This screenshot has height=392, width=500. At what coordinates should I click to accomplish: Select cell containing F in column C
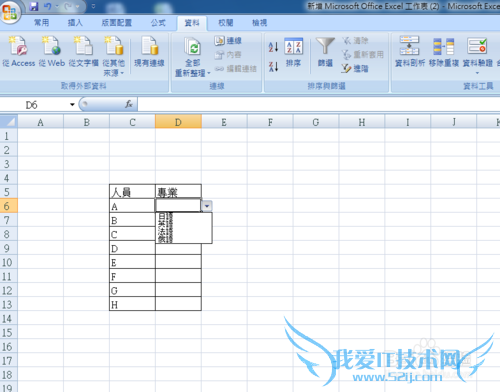132,276
